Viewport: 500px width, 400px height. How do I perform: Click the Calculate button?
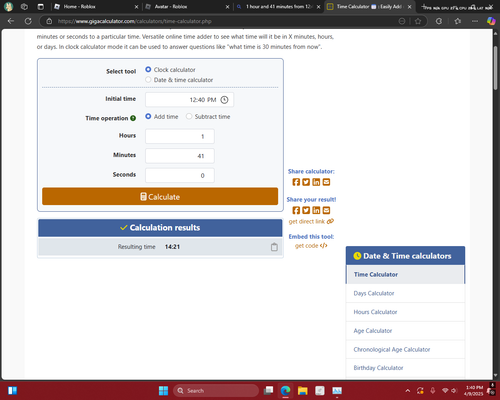click(x=160, y=196)
